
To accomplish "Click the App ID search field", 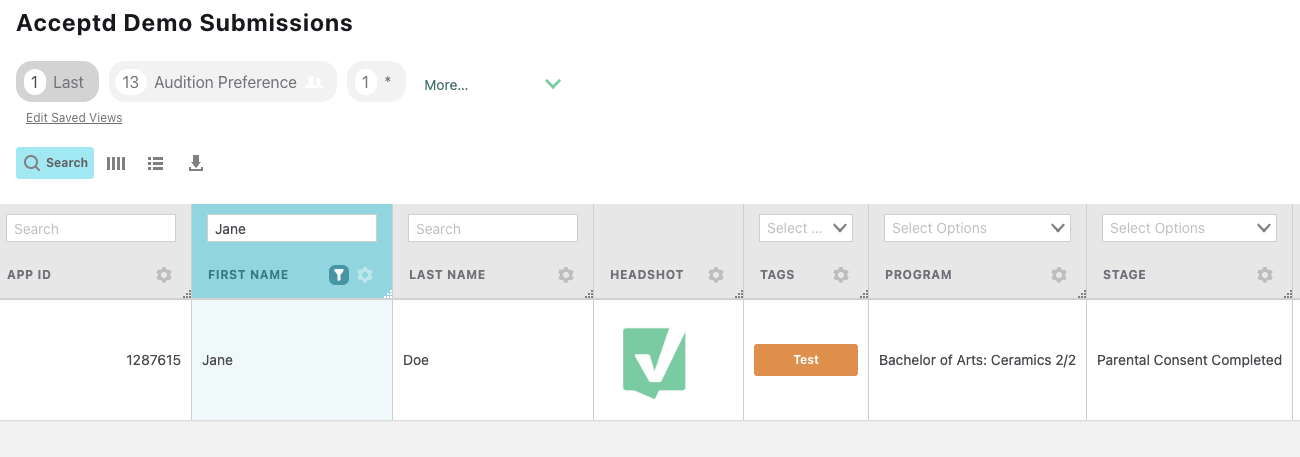I will pos(91,228).
